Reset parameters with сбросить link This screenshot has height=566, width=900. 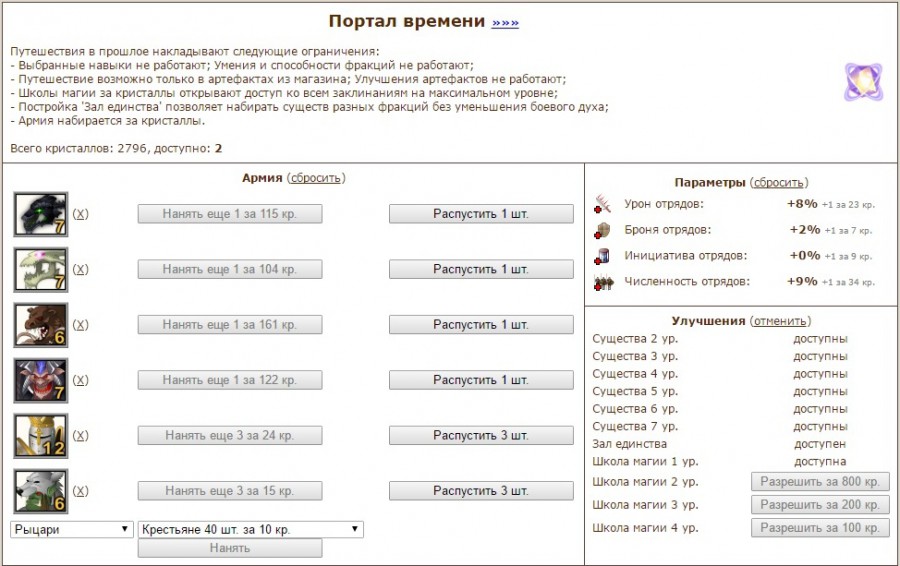pyautogui.click(x=779, y=183)
